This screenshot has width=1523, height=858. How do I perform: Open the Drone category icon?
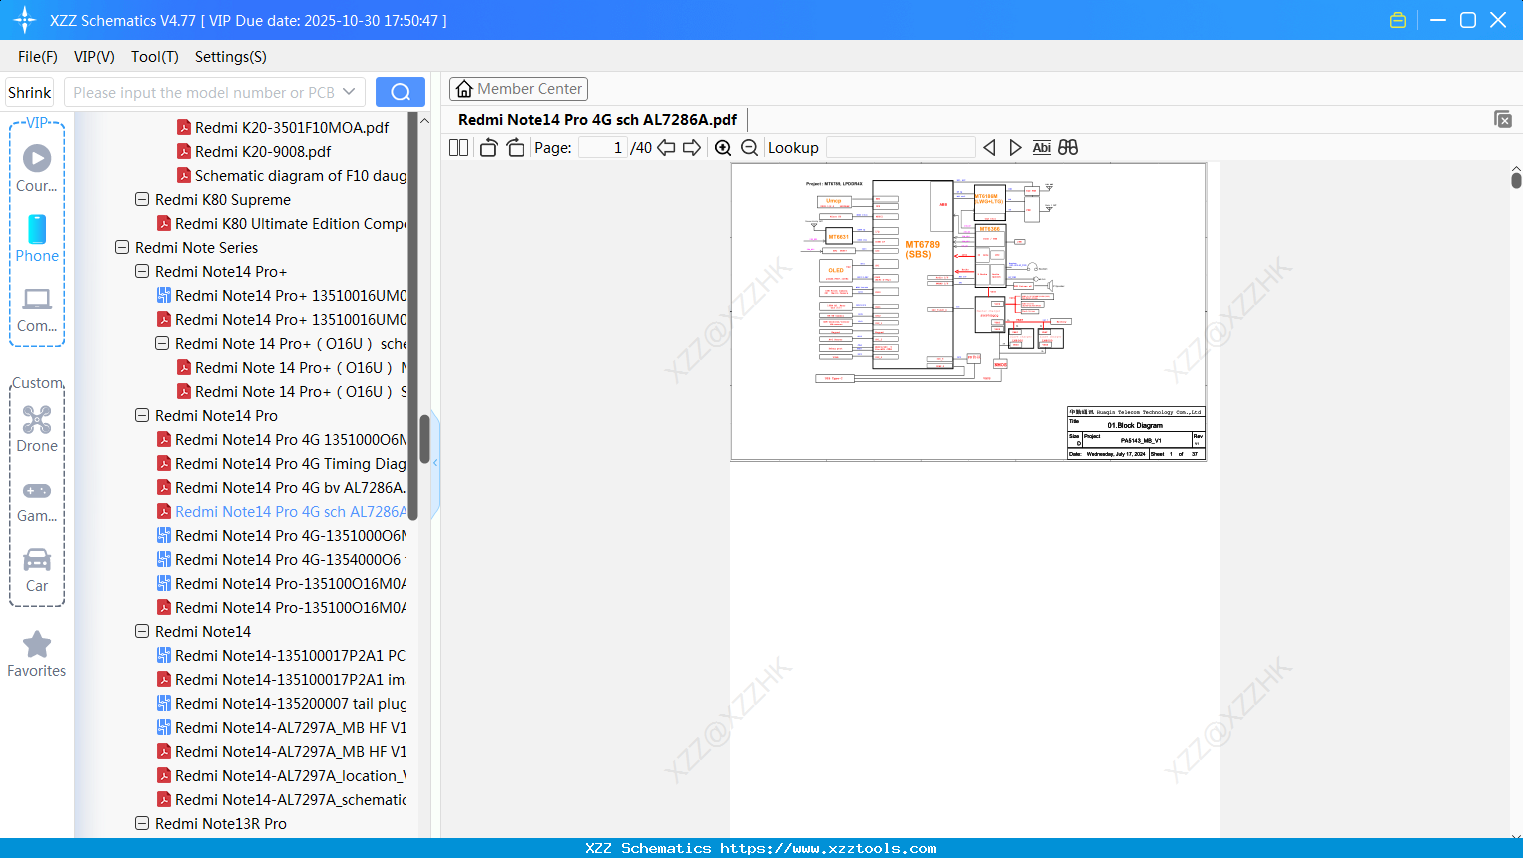point(37,429)
